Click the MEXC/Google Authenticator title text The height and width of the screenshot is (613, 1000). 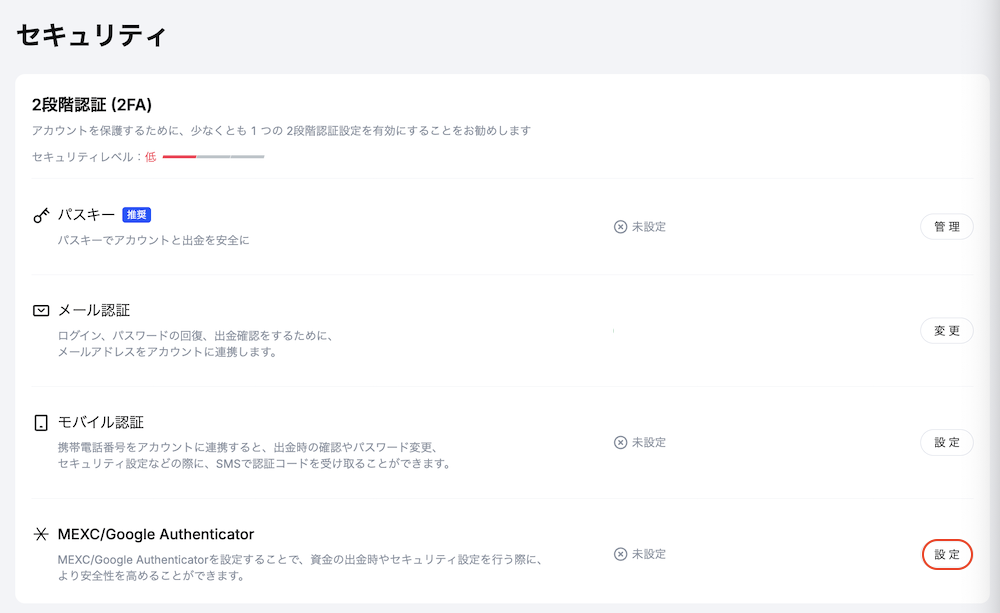click(156, 535)
